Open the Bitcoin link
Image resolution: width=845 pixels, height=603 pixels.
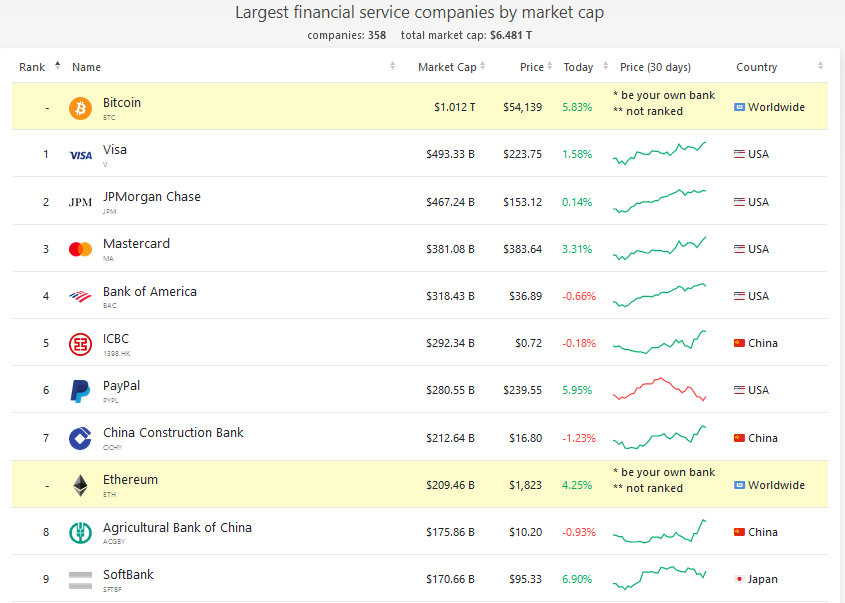coord(122,102)
